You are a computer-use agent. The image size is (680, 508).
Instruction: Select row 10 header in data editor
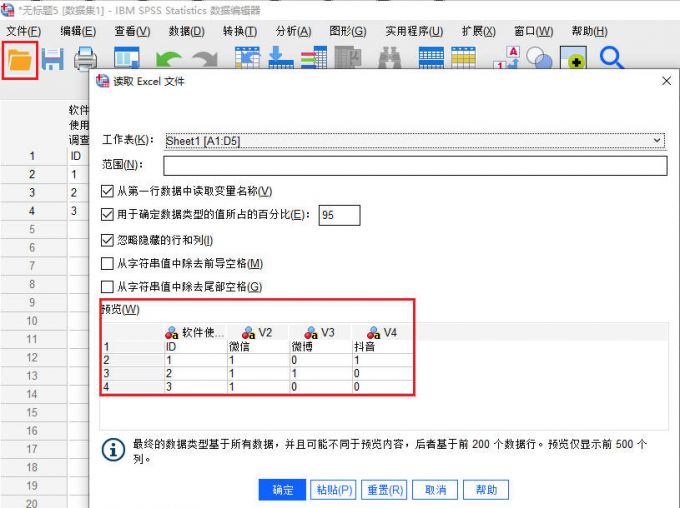pos(32,321)
